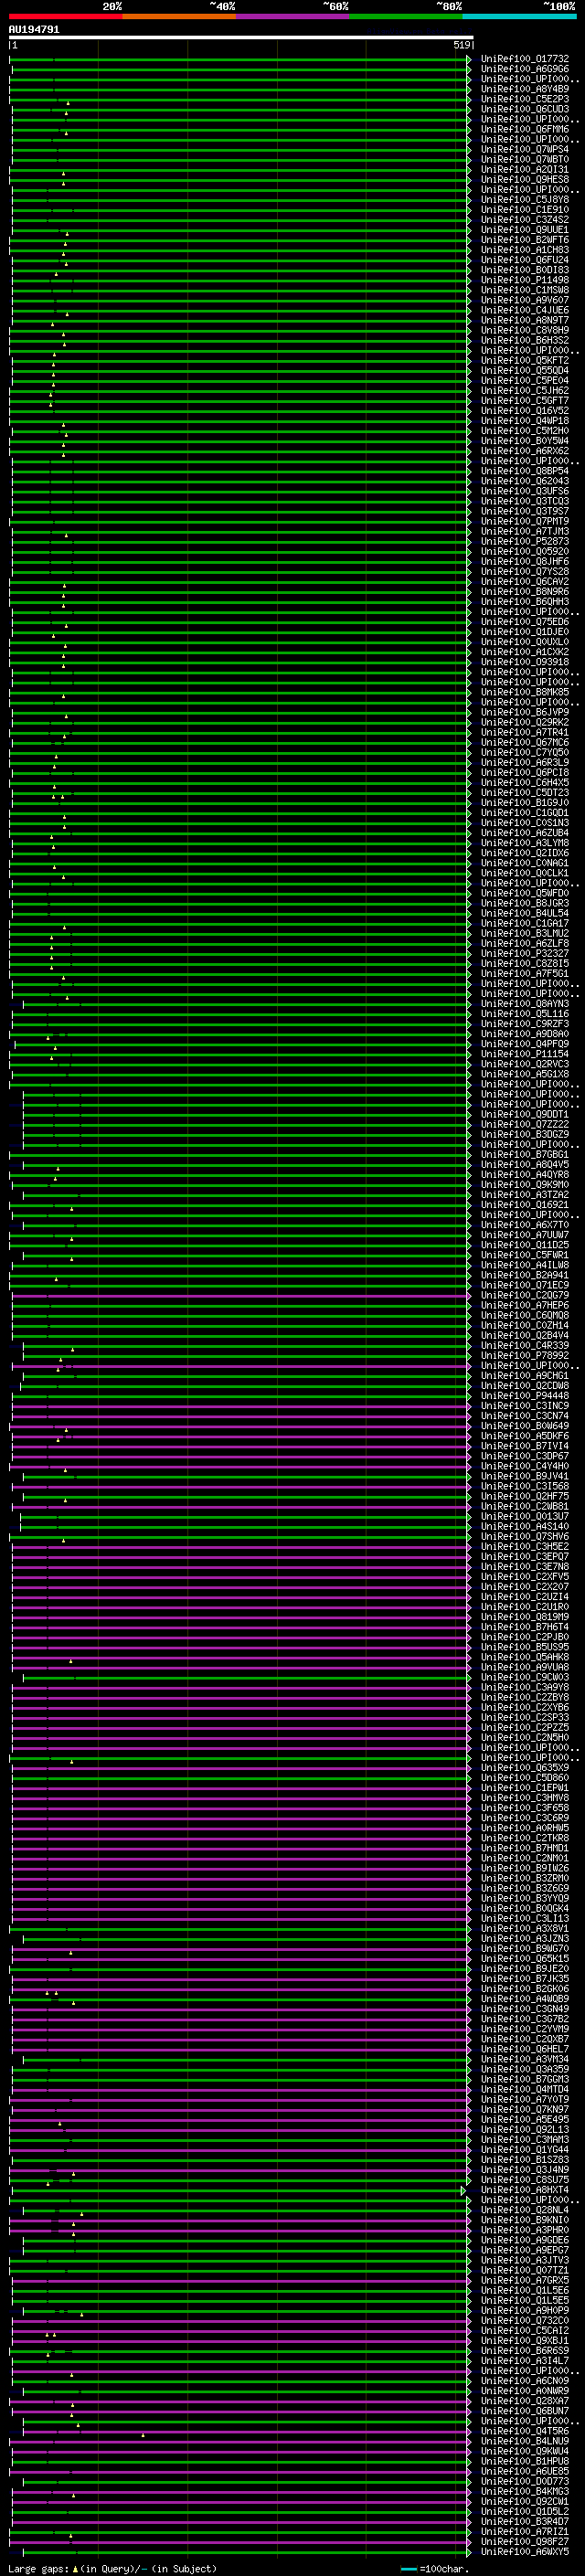This screenshot has width=585, height=2576.
Task: Choose hit UniRef100_Q16921
Action: pos(524,1204)
